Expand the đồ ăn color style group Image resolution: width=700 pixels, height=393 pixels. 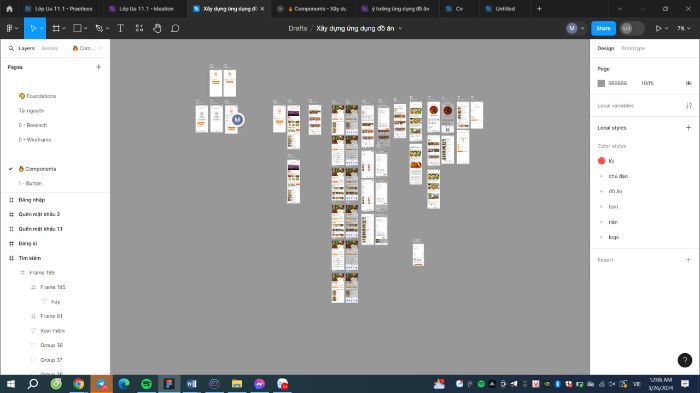(601, 191)
